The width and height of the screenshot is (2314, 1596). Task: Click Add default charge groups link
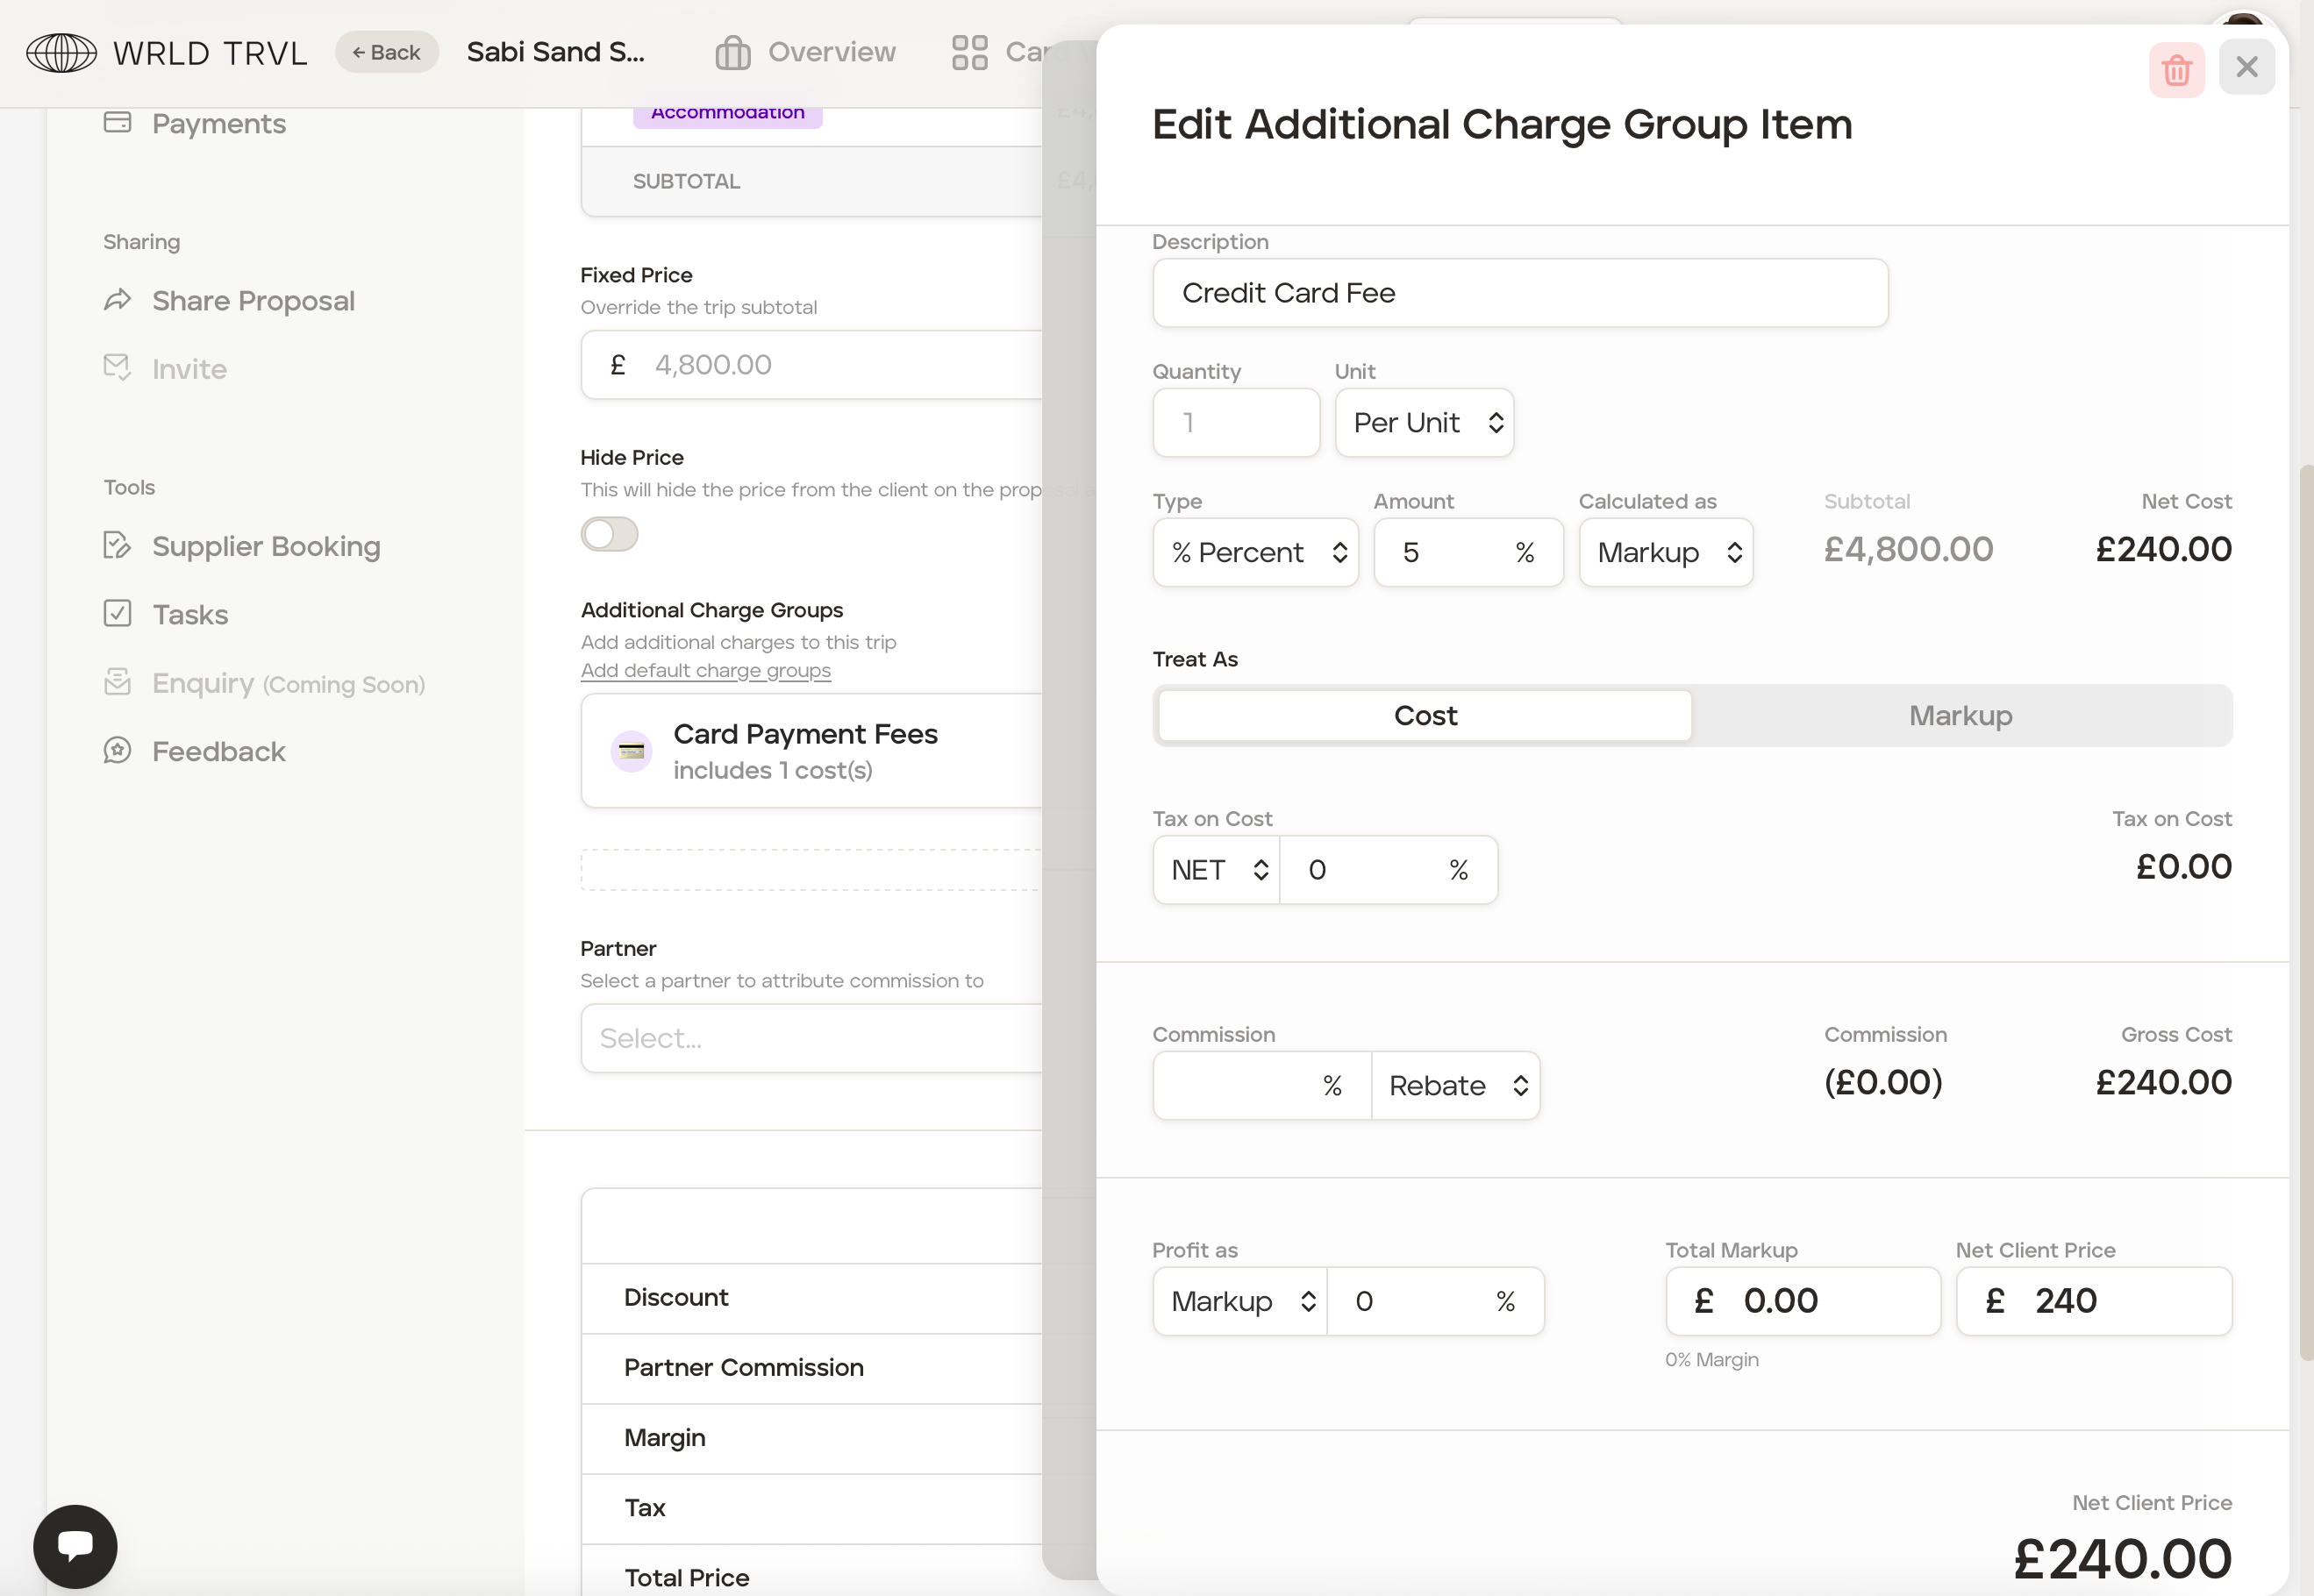pyautogui.click(x=705, y=671)
